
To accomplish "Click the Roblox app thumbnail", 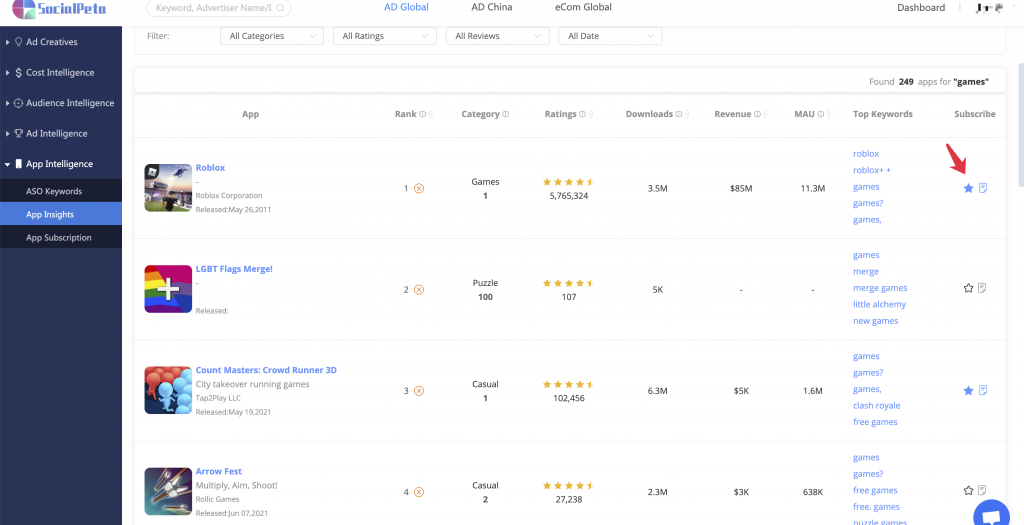I will click(x=168, y=188).
